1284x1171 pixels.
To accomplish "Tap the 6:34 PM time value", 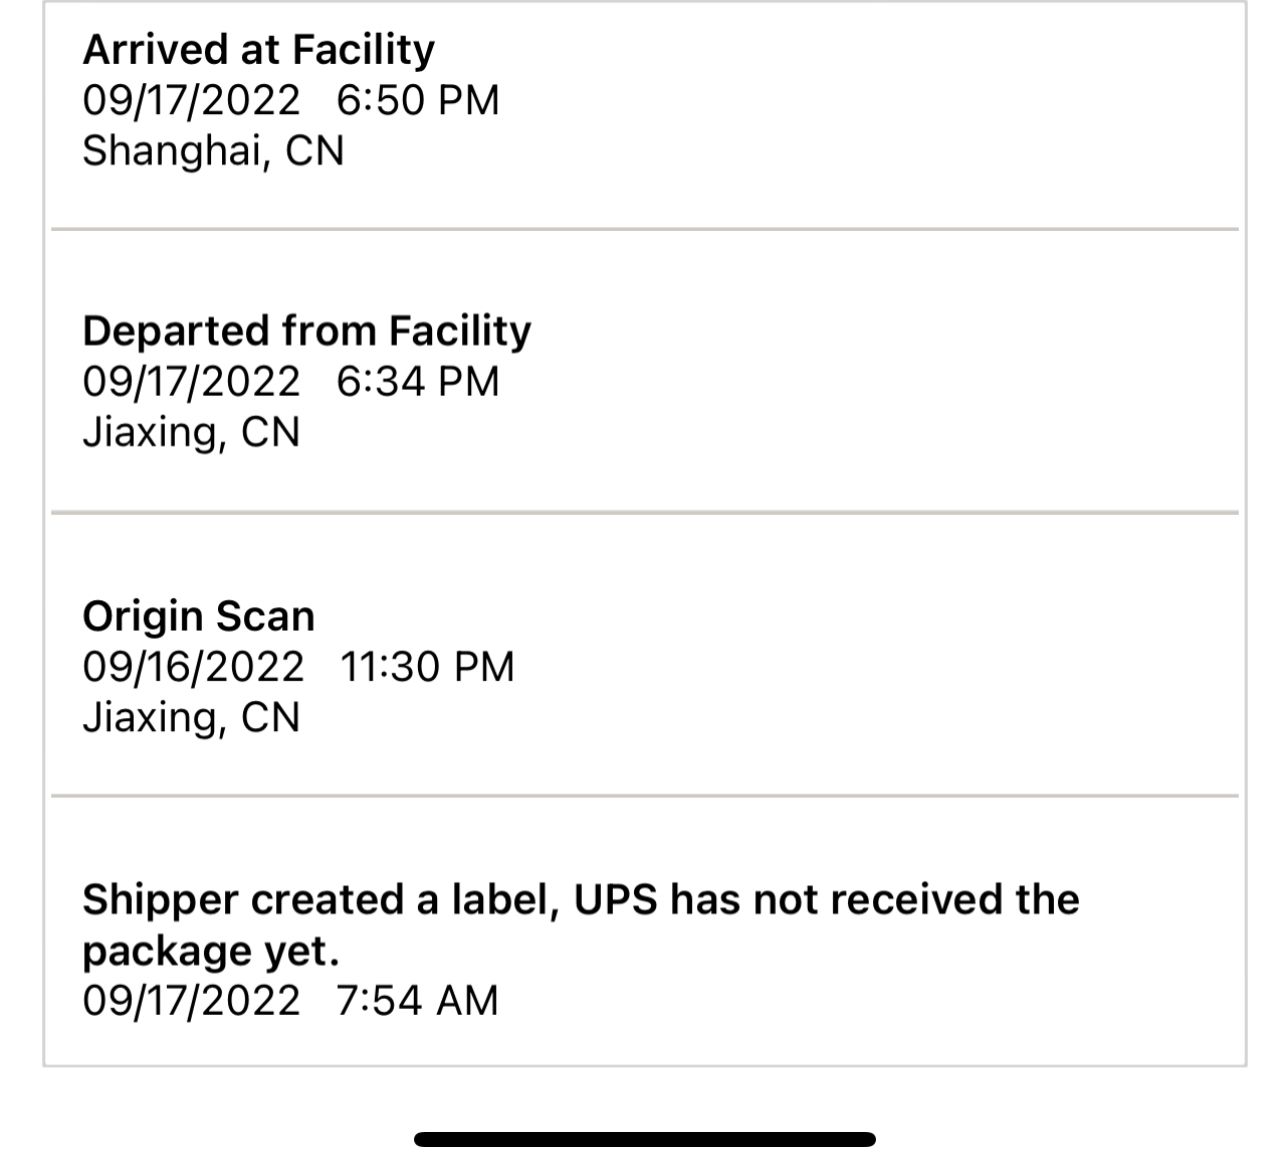I will point(418,382).
